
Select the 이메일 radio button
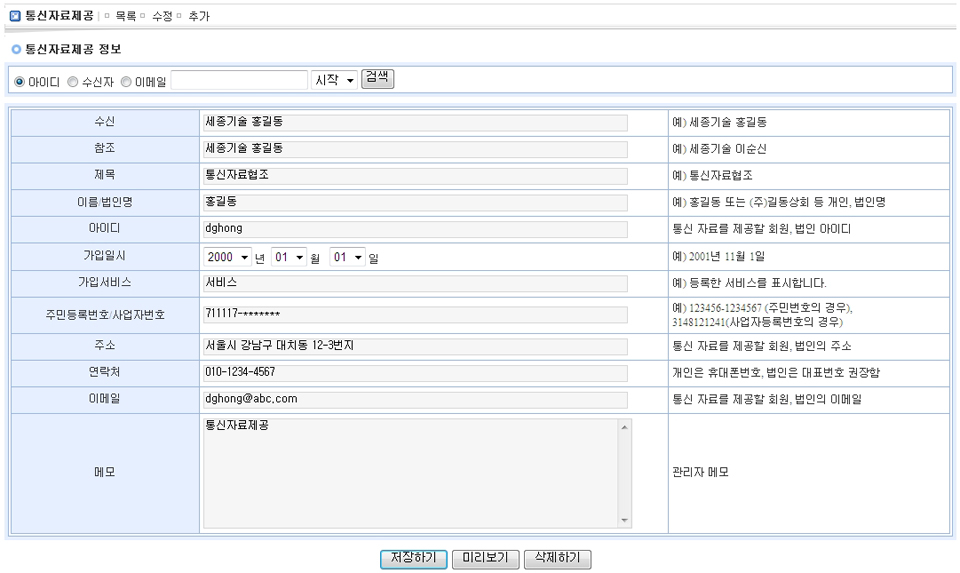click(x=126, y=82)
